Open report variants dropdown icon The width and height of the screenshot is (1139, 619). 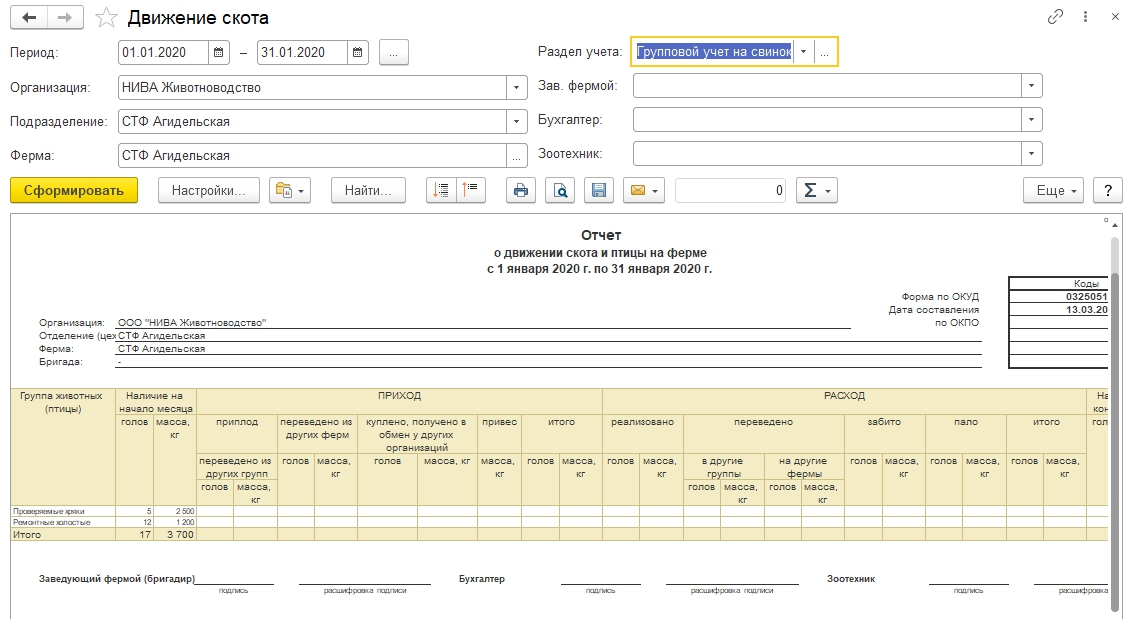click(x=290, y=190)
